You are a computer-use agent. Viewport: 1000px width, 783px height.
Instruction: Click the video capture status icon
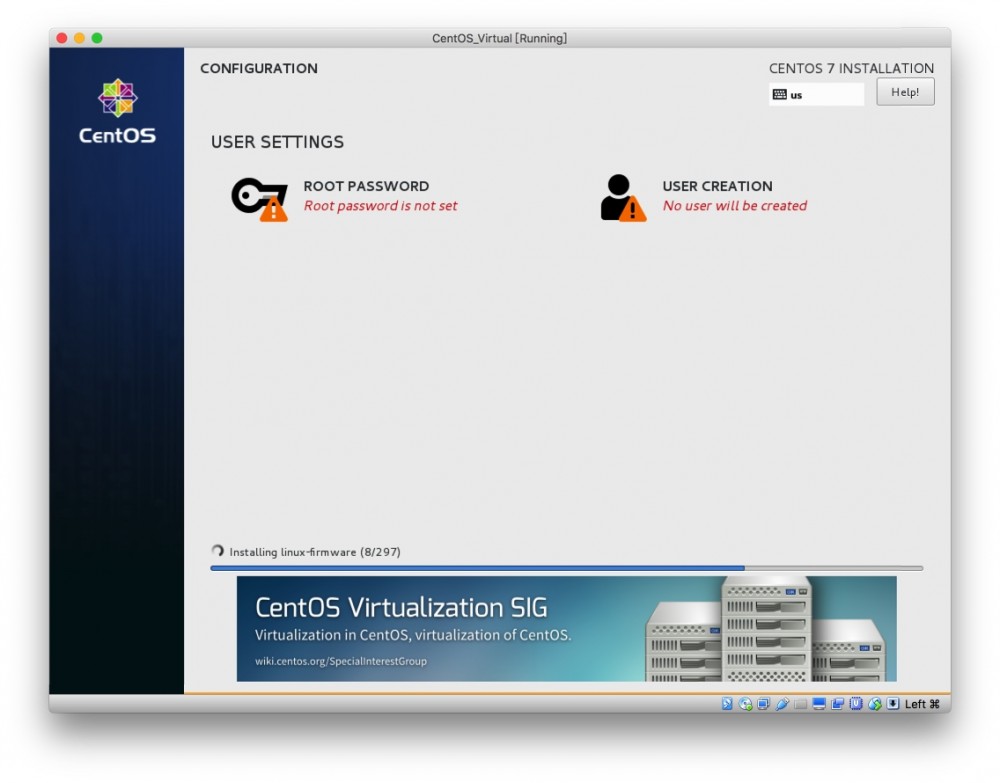click(837, 703)
